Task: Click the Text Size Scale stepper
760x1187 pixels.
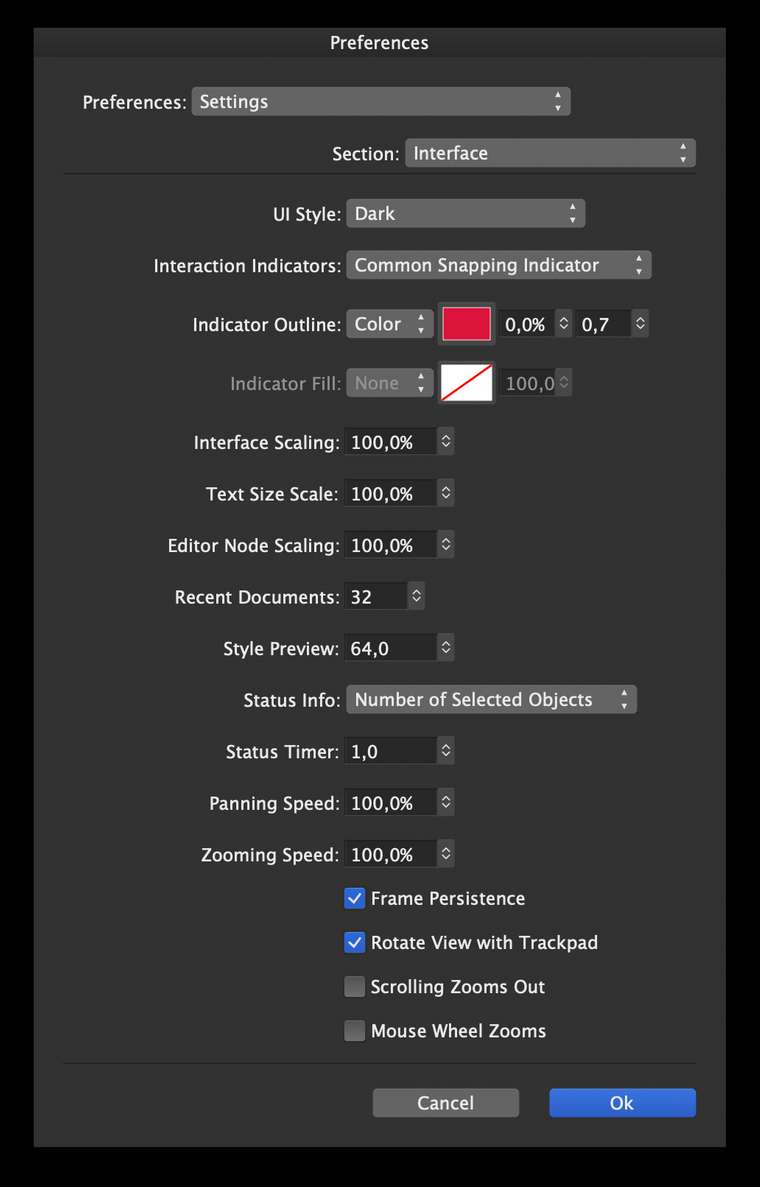Action: (x=446, y=494)
